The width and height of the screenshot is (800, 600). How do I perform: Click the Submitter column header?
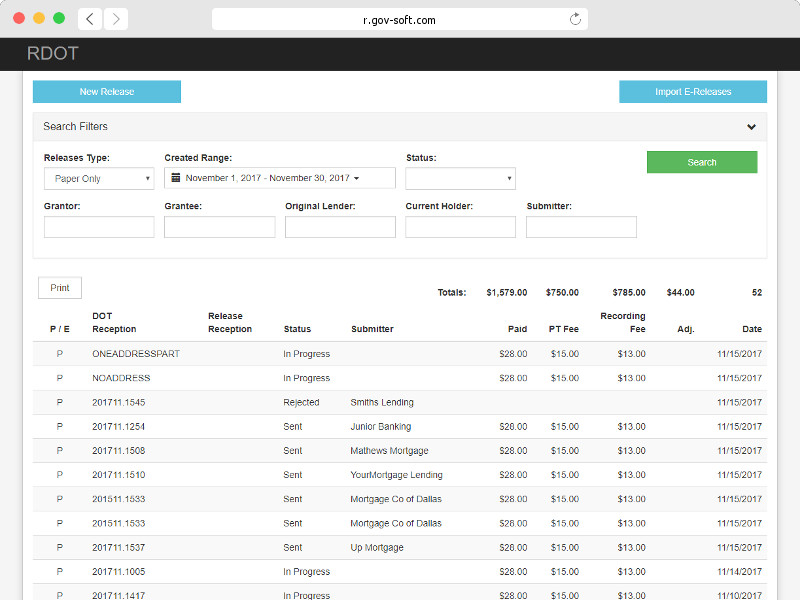372,329
